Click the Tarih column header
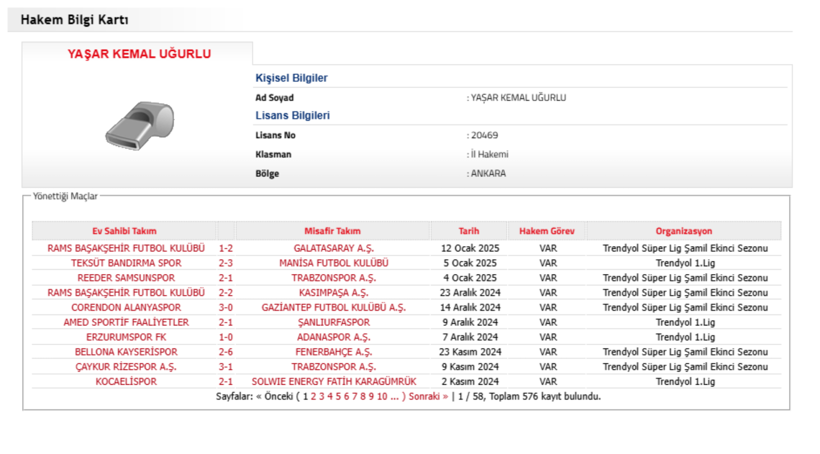This screenshot has height=454, width=820. click(x=469, y=231)
